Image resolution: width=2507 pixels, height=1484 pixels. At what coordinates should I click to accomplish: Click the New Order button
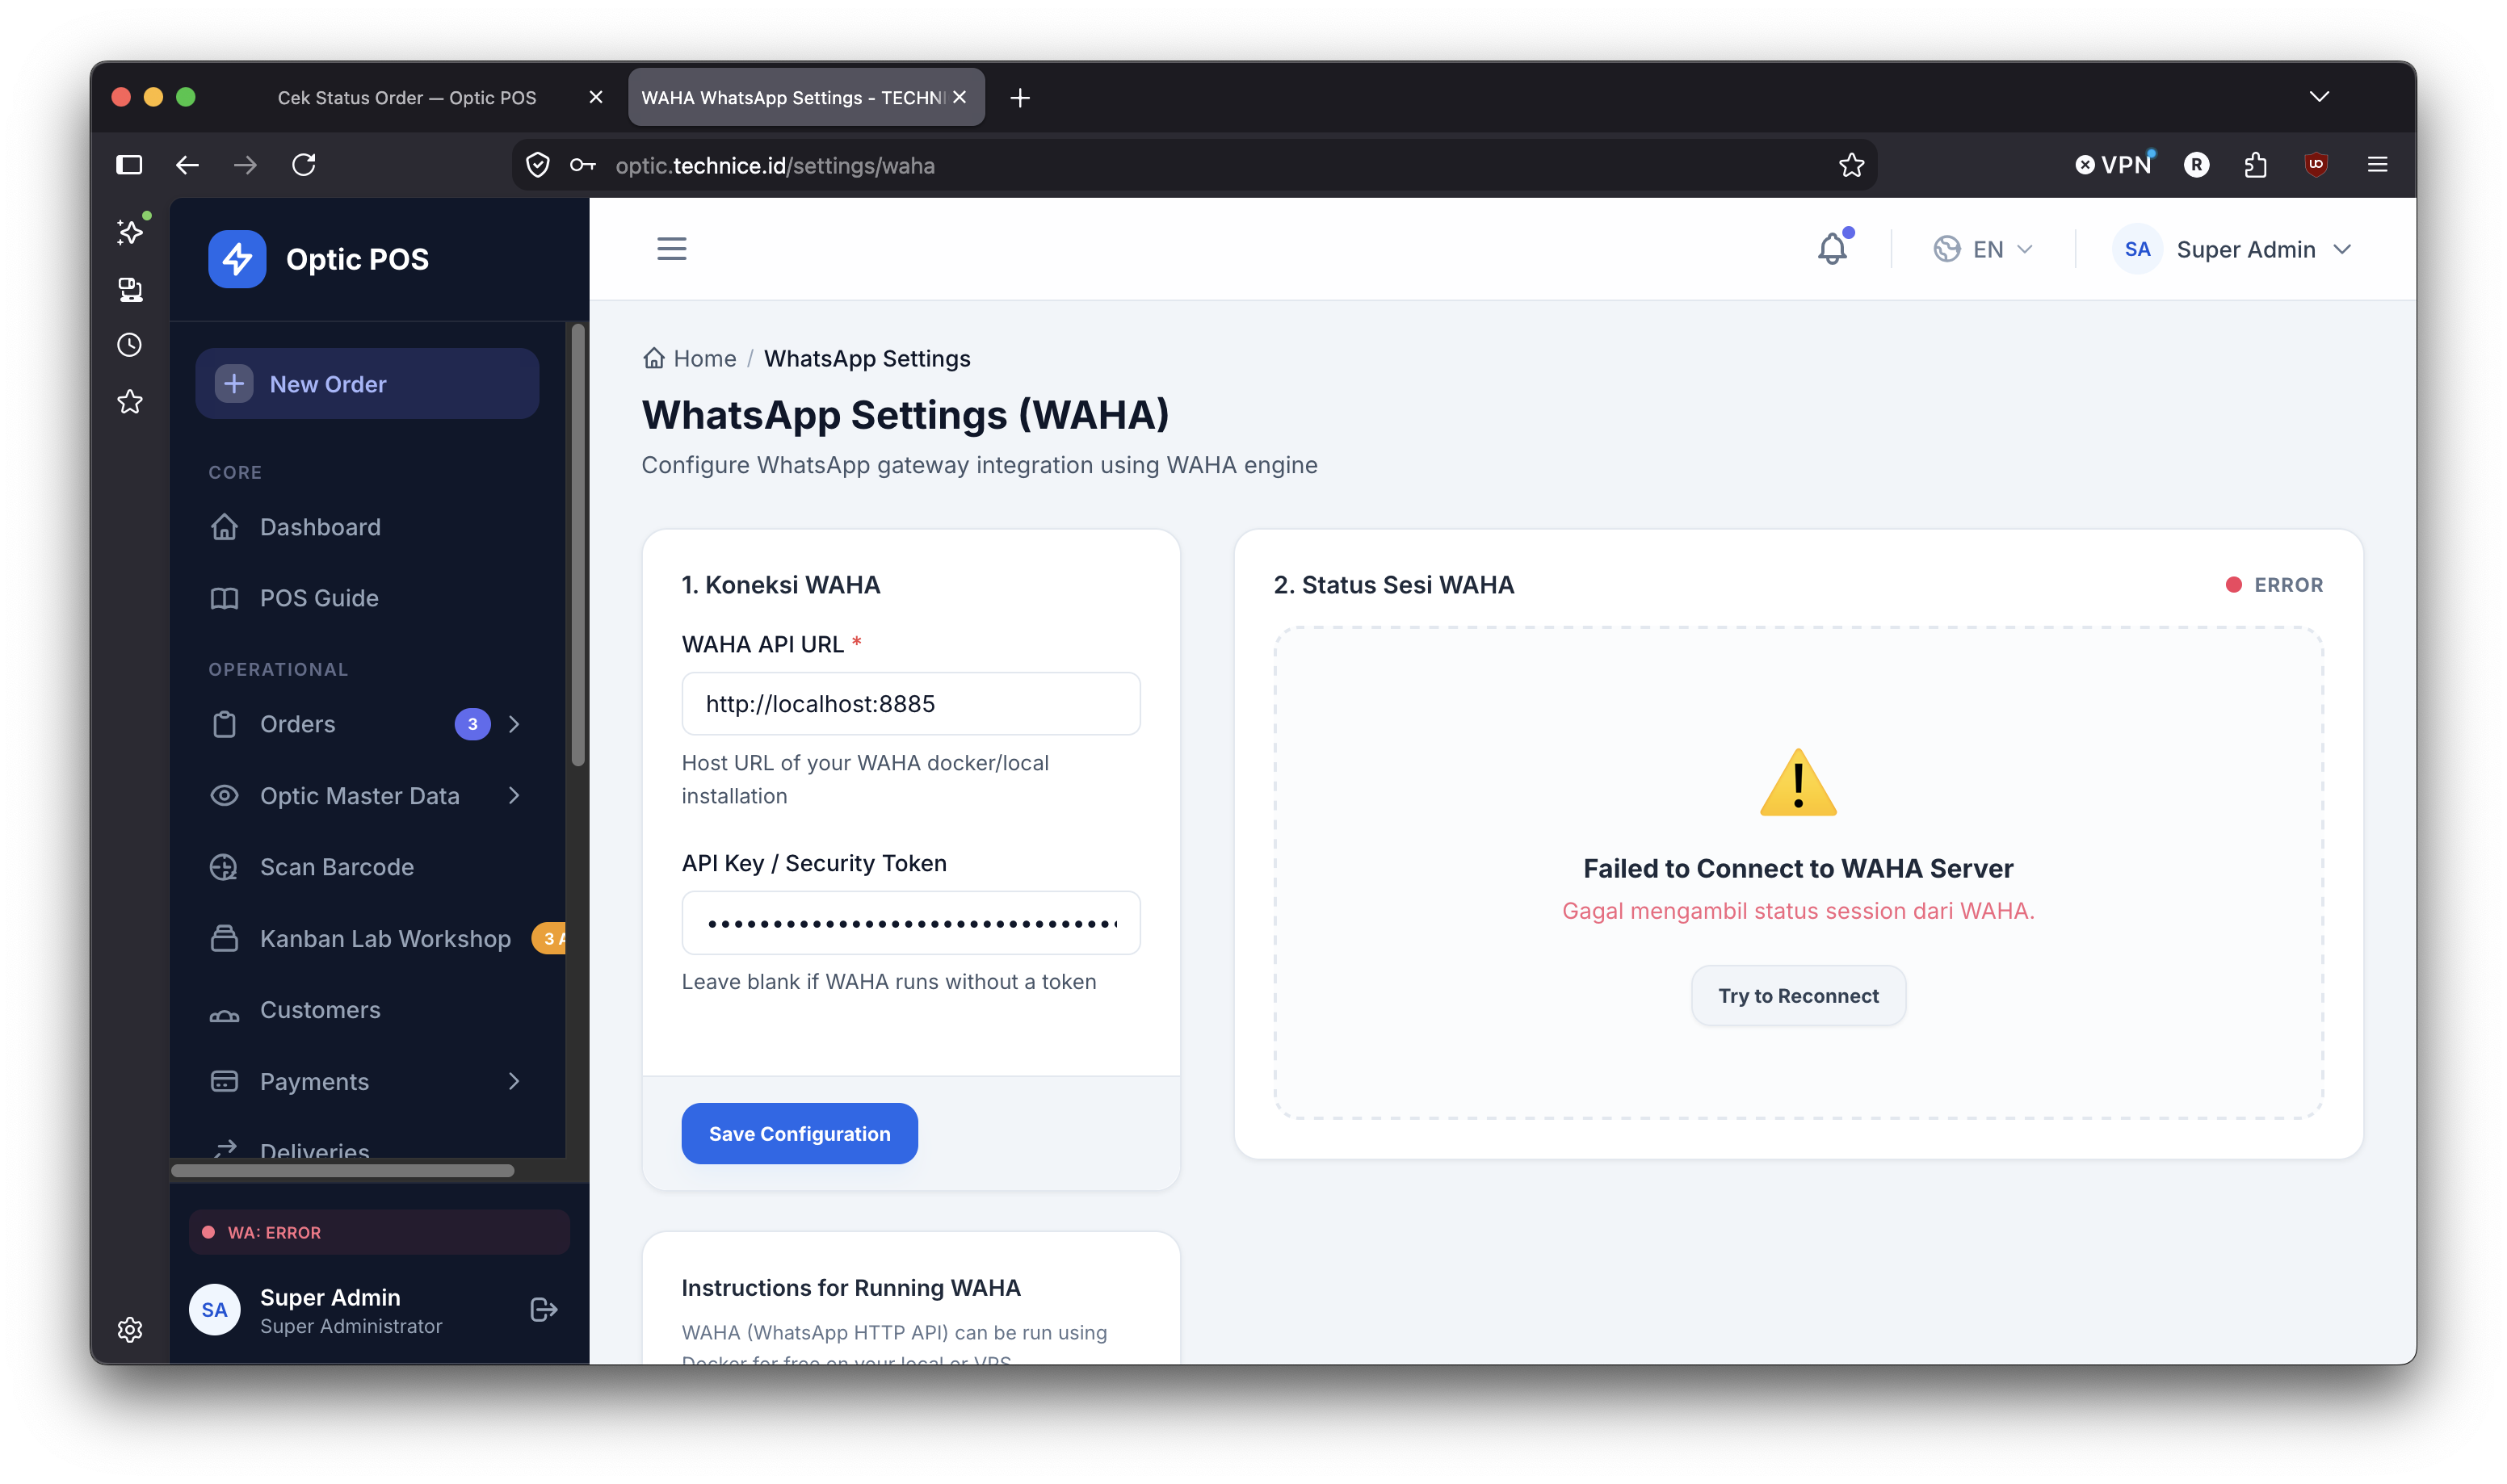(367, 384)
